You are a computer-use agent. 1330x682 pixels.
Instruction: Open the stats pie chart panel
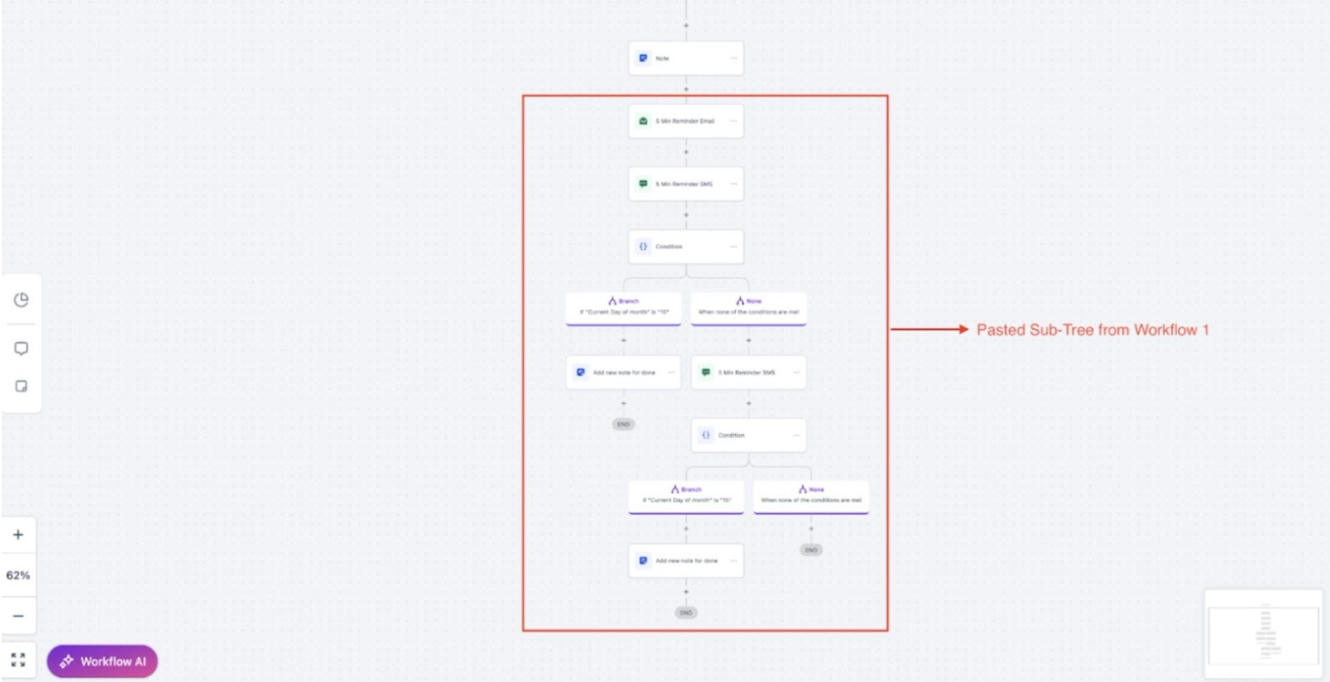tap(21, 300)
